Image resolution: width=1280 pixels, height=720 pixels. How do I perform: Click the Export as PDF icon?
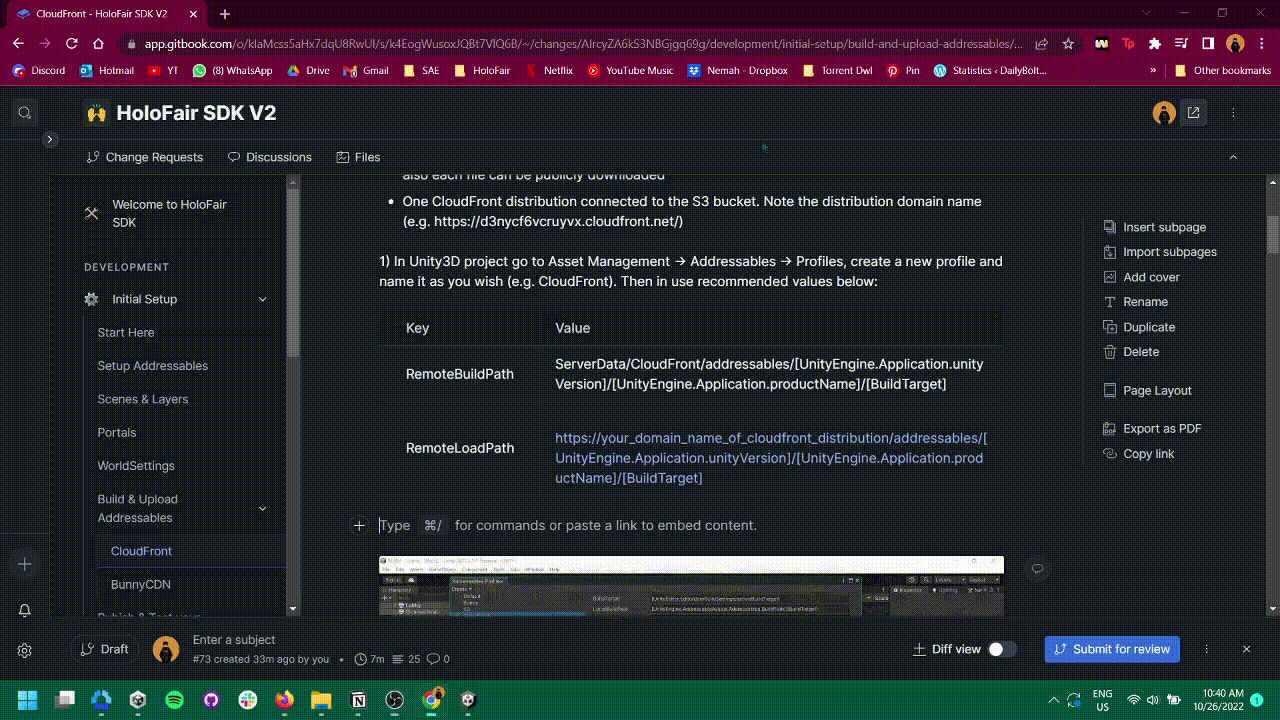pos(1109,429)
